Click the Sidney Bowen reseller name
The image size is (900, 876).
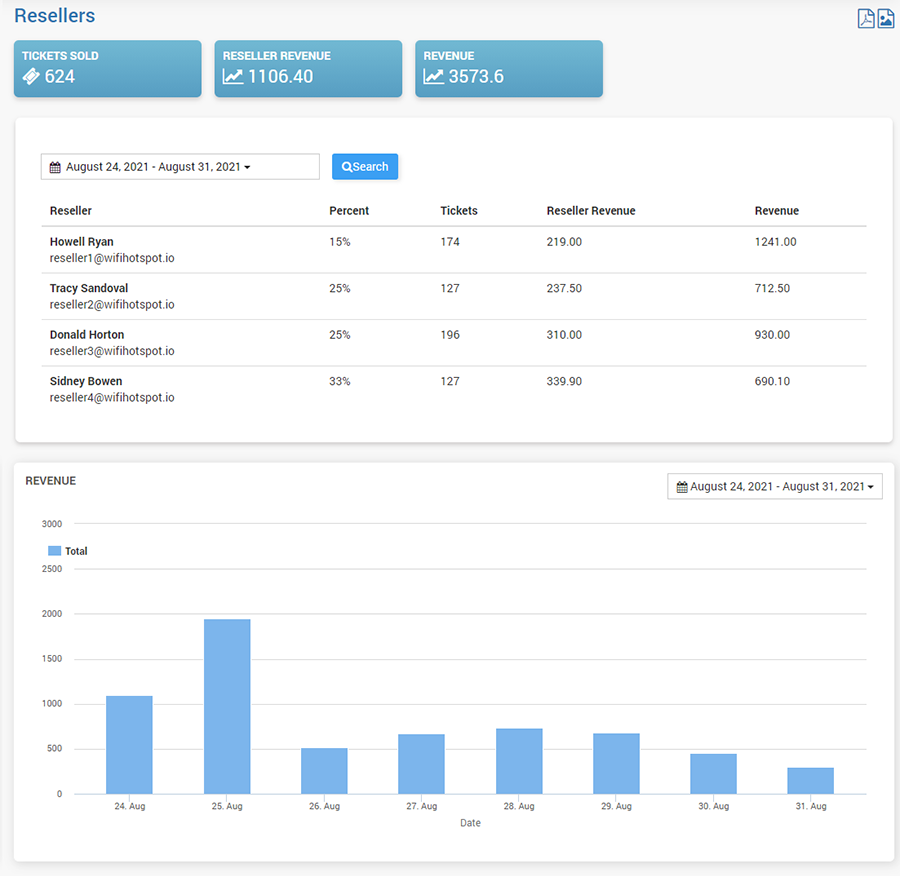86,381
